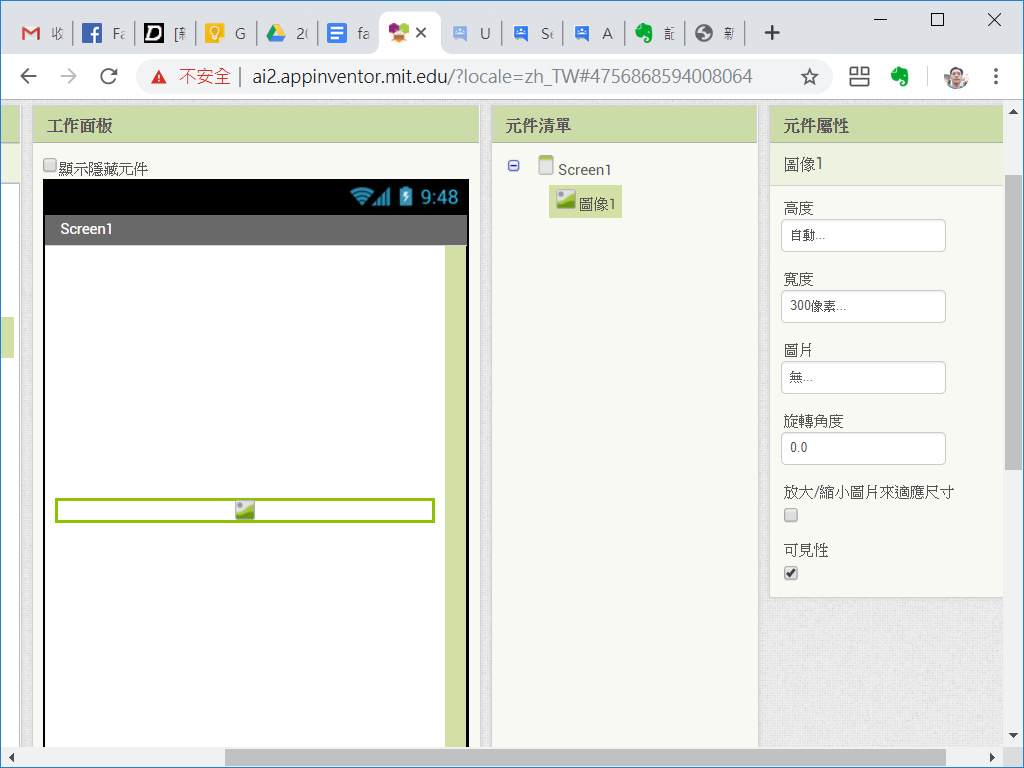Click the horizontal scrollbar thumb

point(585,758)
